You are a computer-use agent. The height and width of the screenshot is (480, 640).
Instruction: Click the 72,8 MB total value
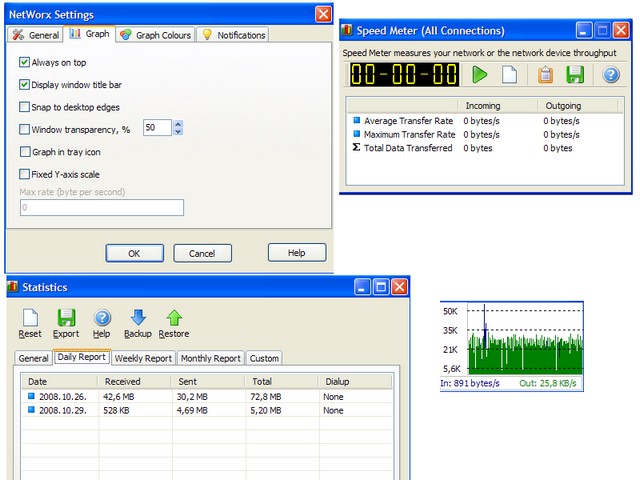click(x=266, y=396)
